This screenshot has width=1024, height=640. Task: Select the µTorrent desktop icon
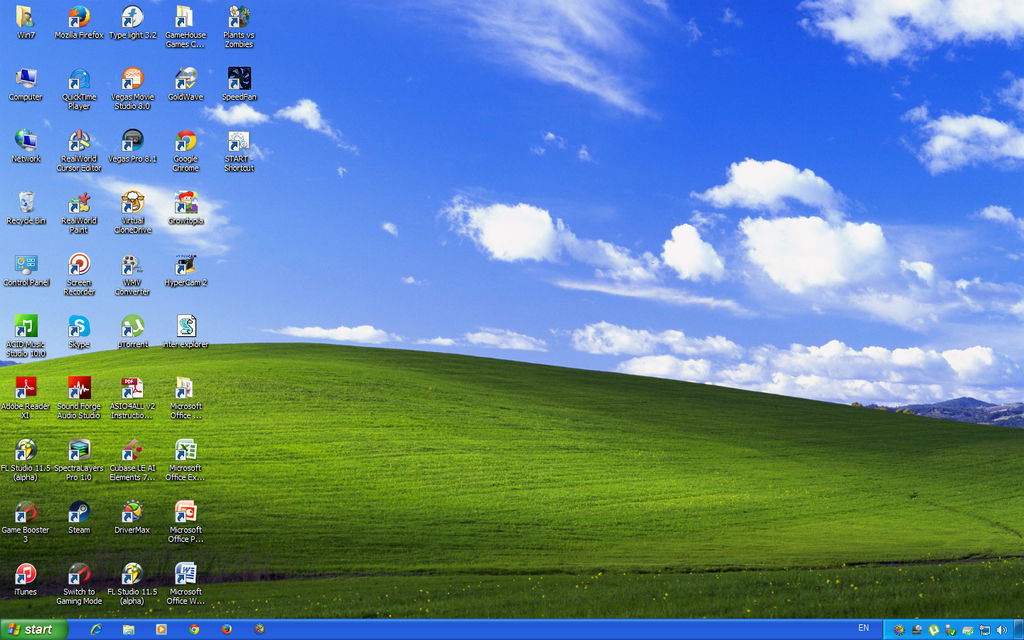tap(133, 332)
